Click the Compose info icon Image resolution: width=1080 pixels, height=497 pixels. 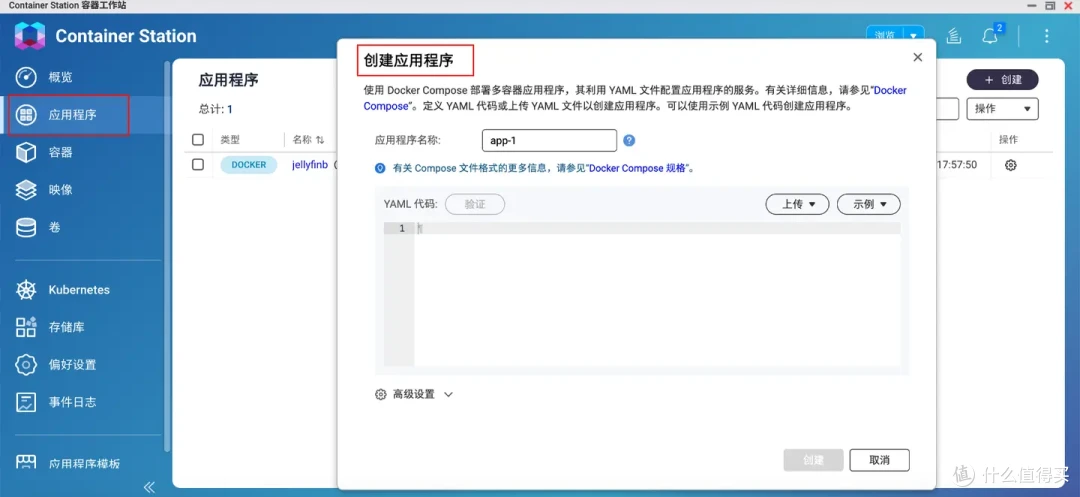[x=380, y=168]
